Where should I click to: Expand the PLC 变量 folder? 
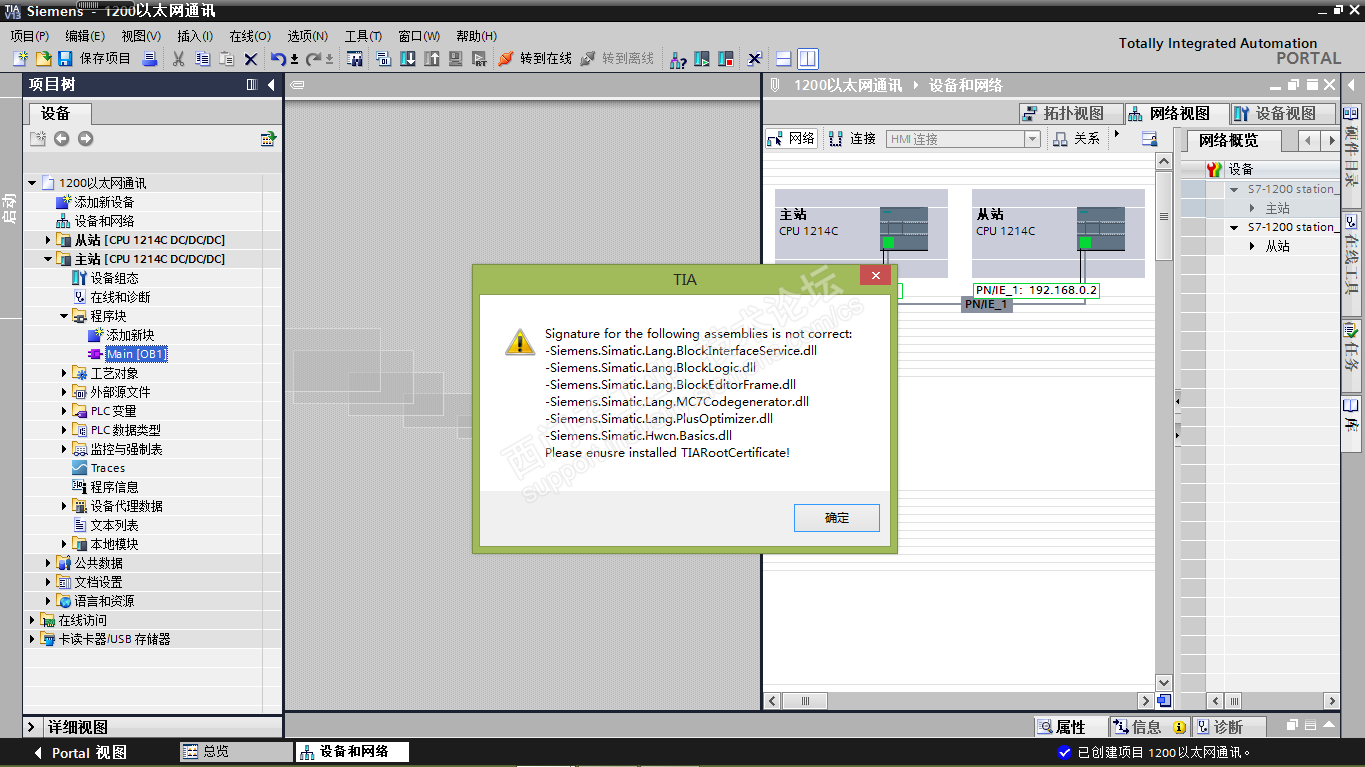click(x=64, y=411)
